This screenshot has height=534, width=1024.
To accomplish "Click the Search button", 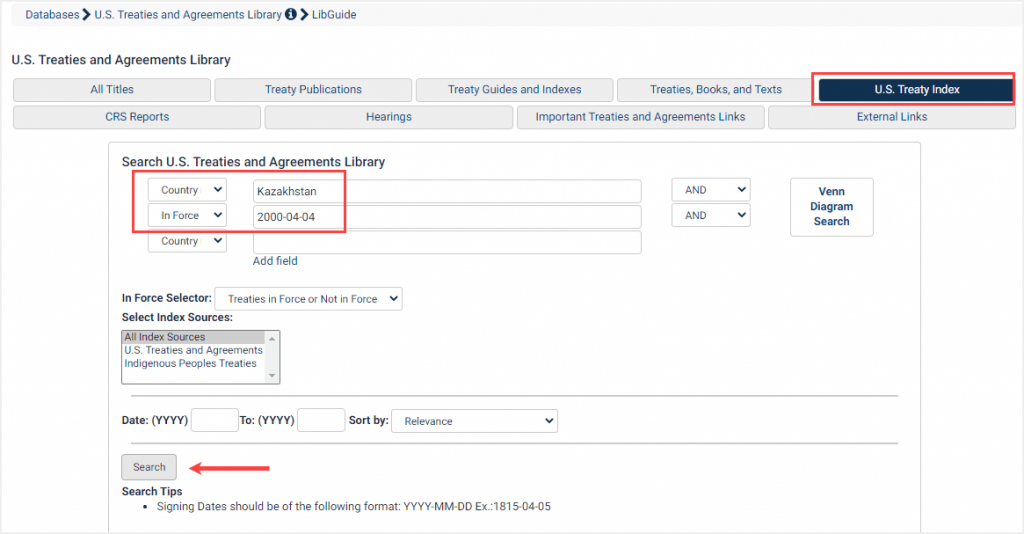I will 149,467.
